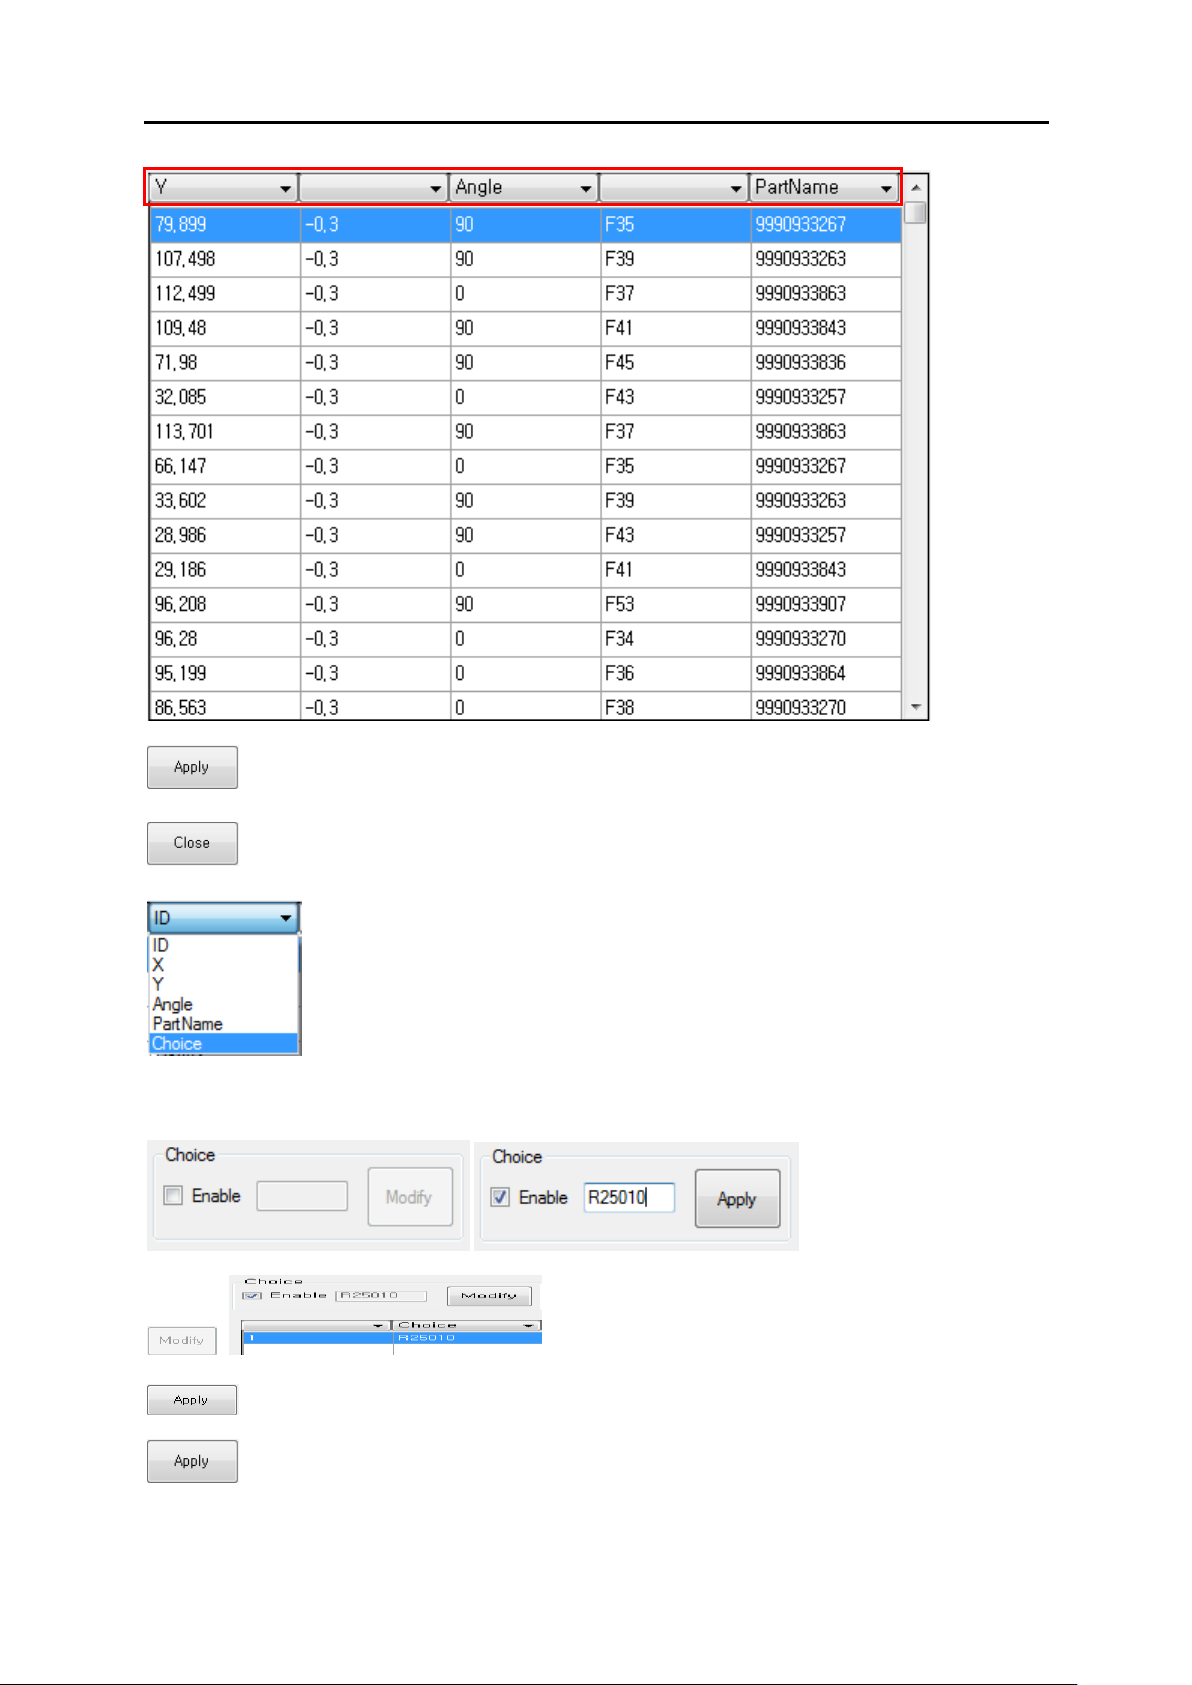Toggle the tiny Enable checkbox in miniature Choice panel
Viewport: 1192px width, 1685px height.
coord(252,1296)
